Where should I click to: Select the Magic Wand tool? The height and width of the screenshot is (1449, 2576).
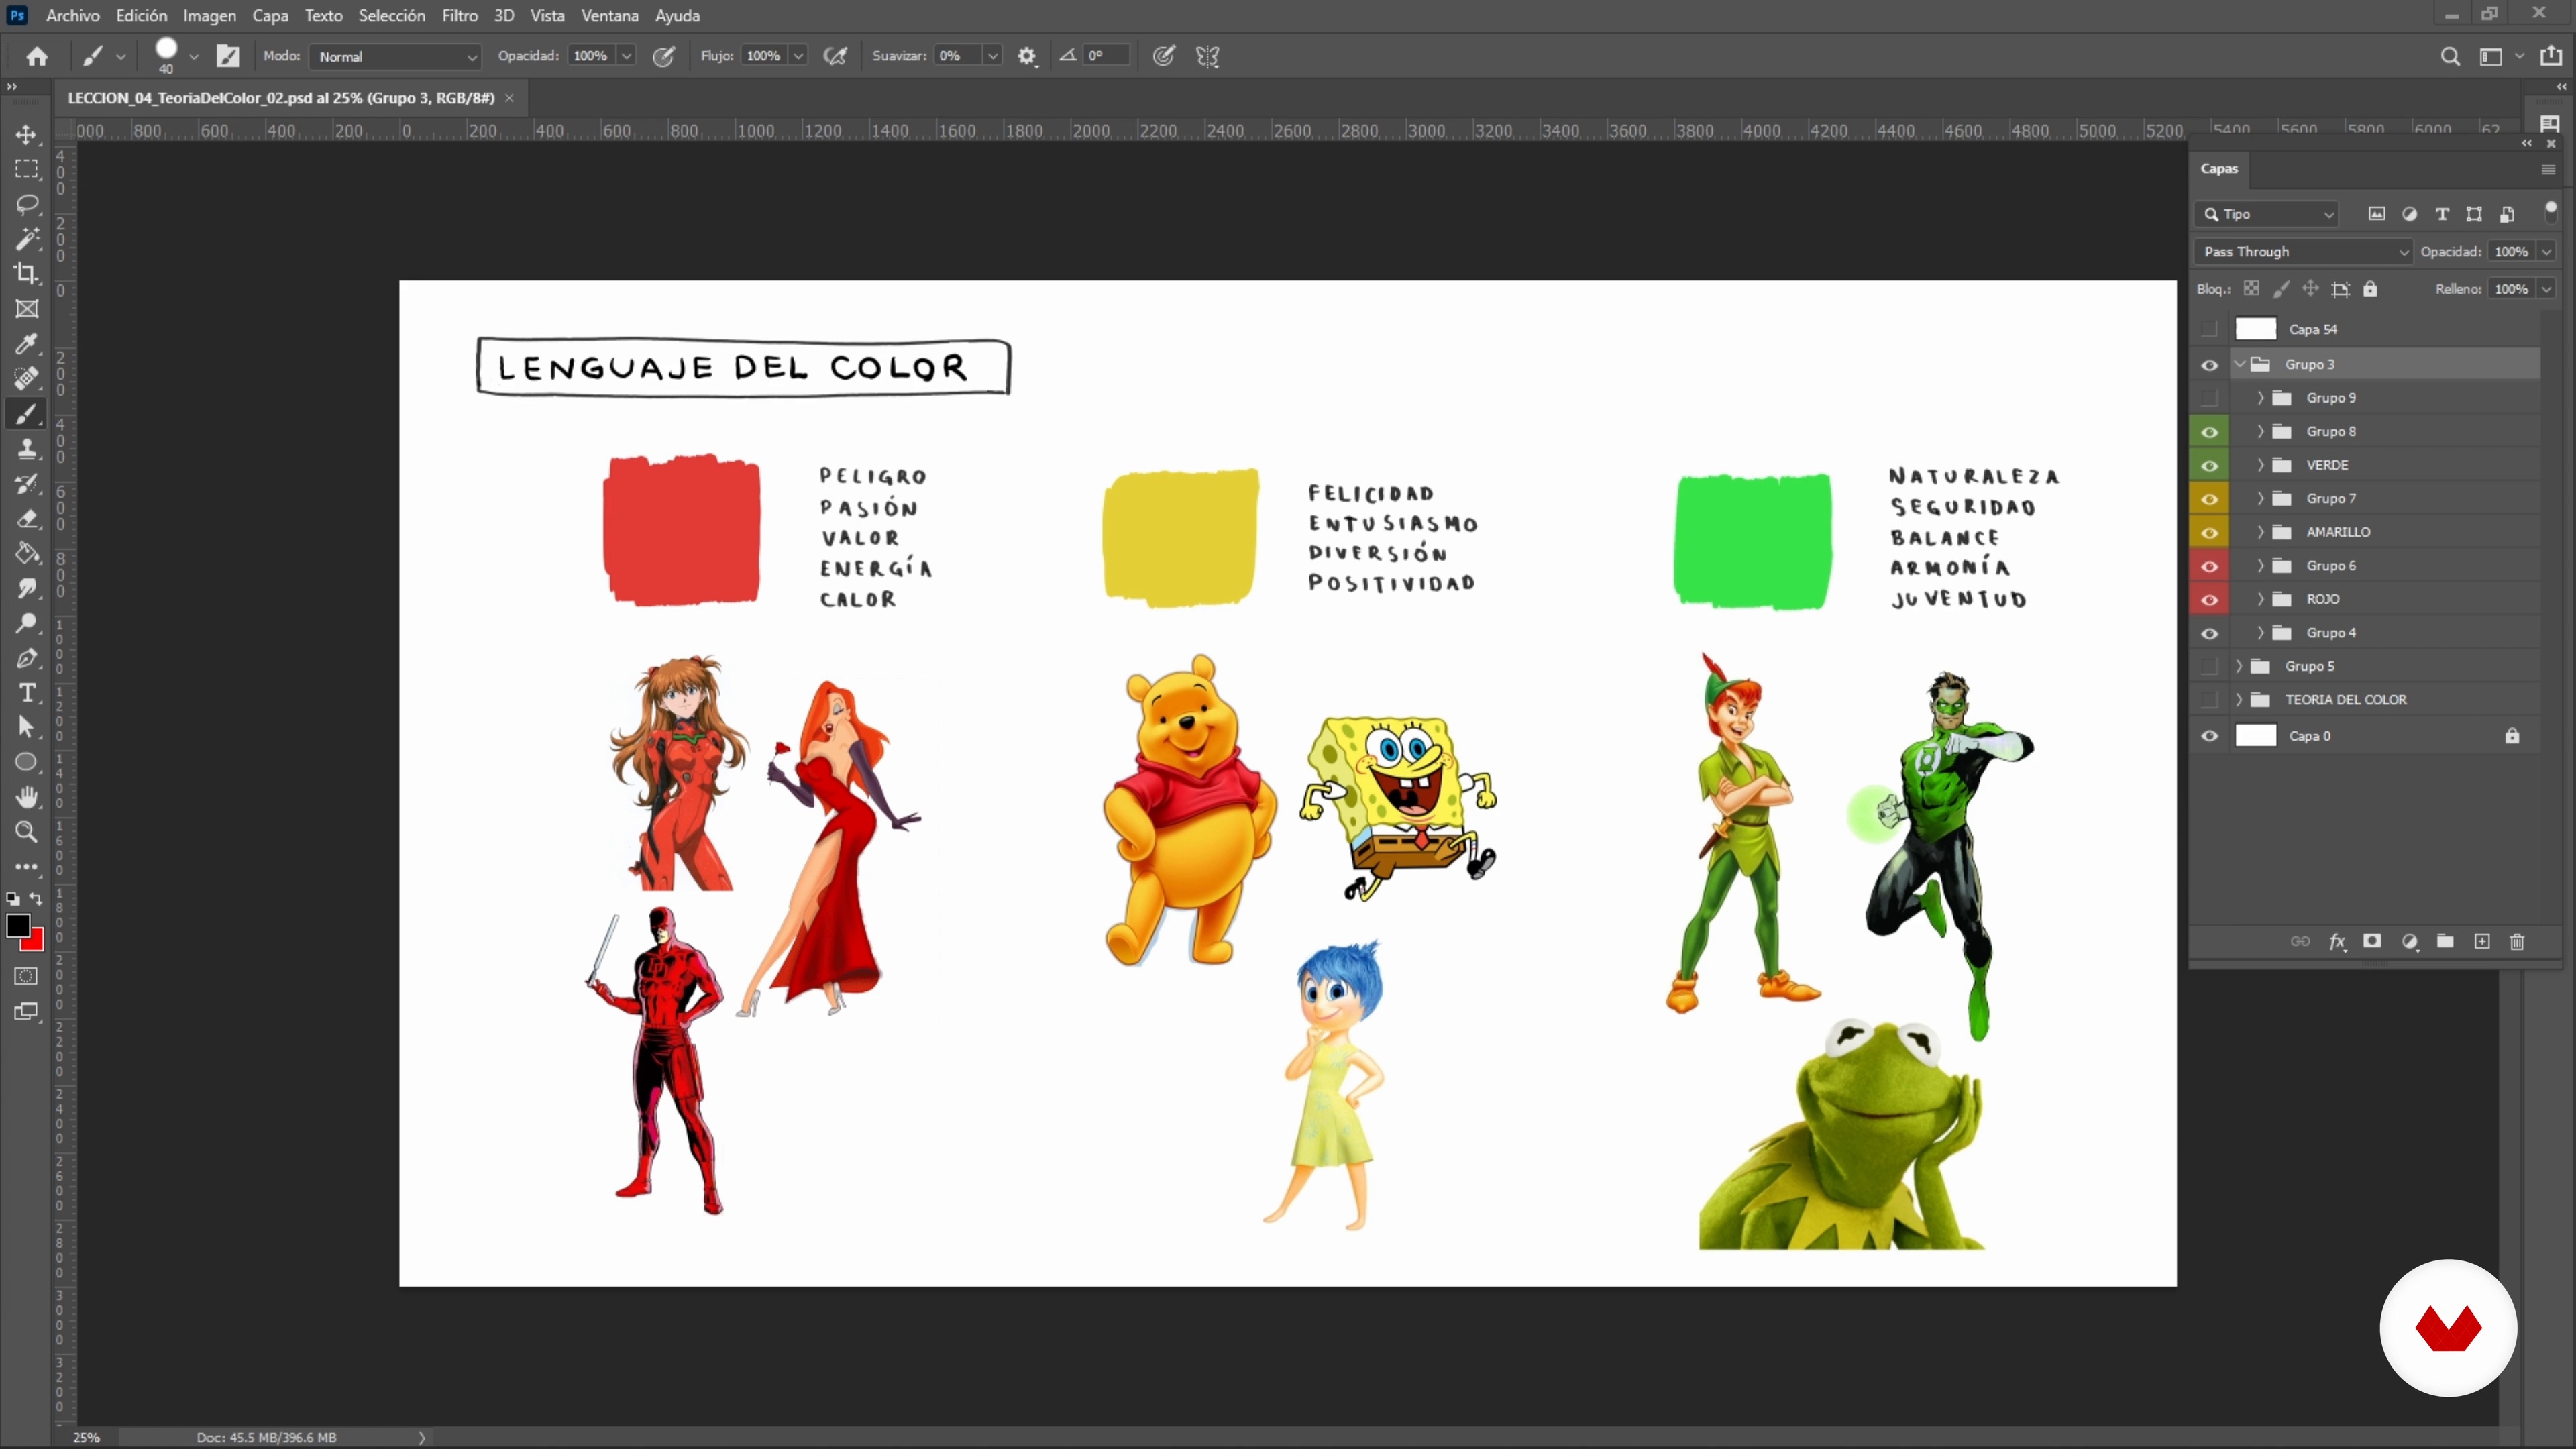(x=27, y=239)
